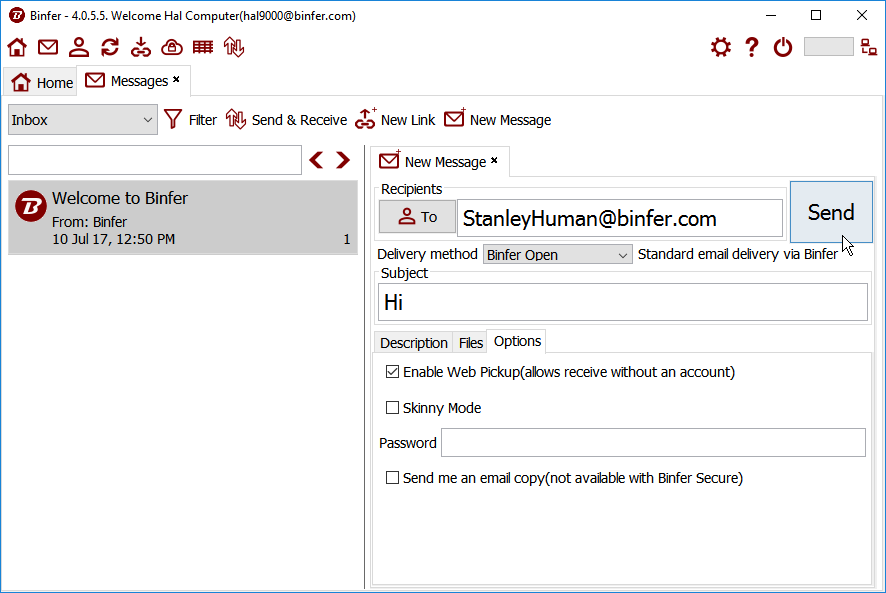The width and height of the screenshot is (886, 593).
Task: Click the gray status box in toolbar
Action: [828, 47]
